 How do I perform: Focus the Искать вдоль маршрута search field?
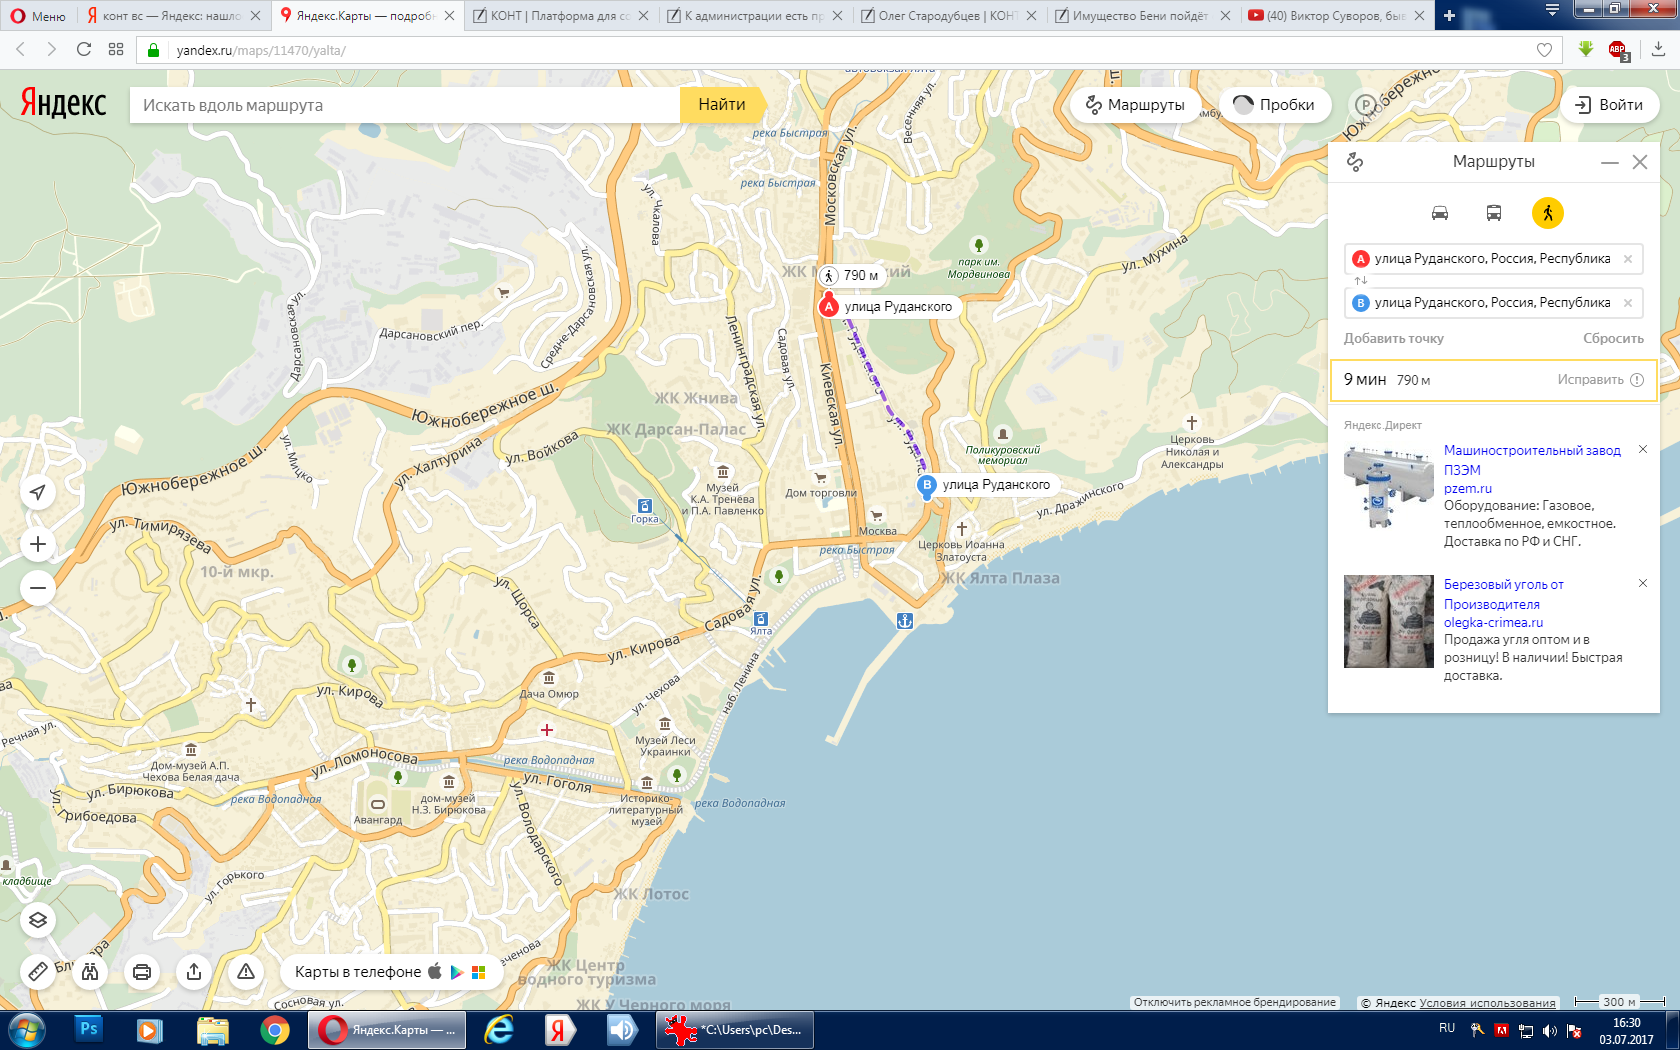click(405, 105)
